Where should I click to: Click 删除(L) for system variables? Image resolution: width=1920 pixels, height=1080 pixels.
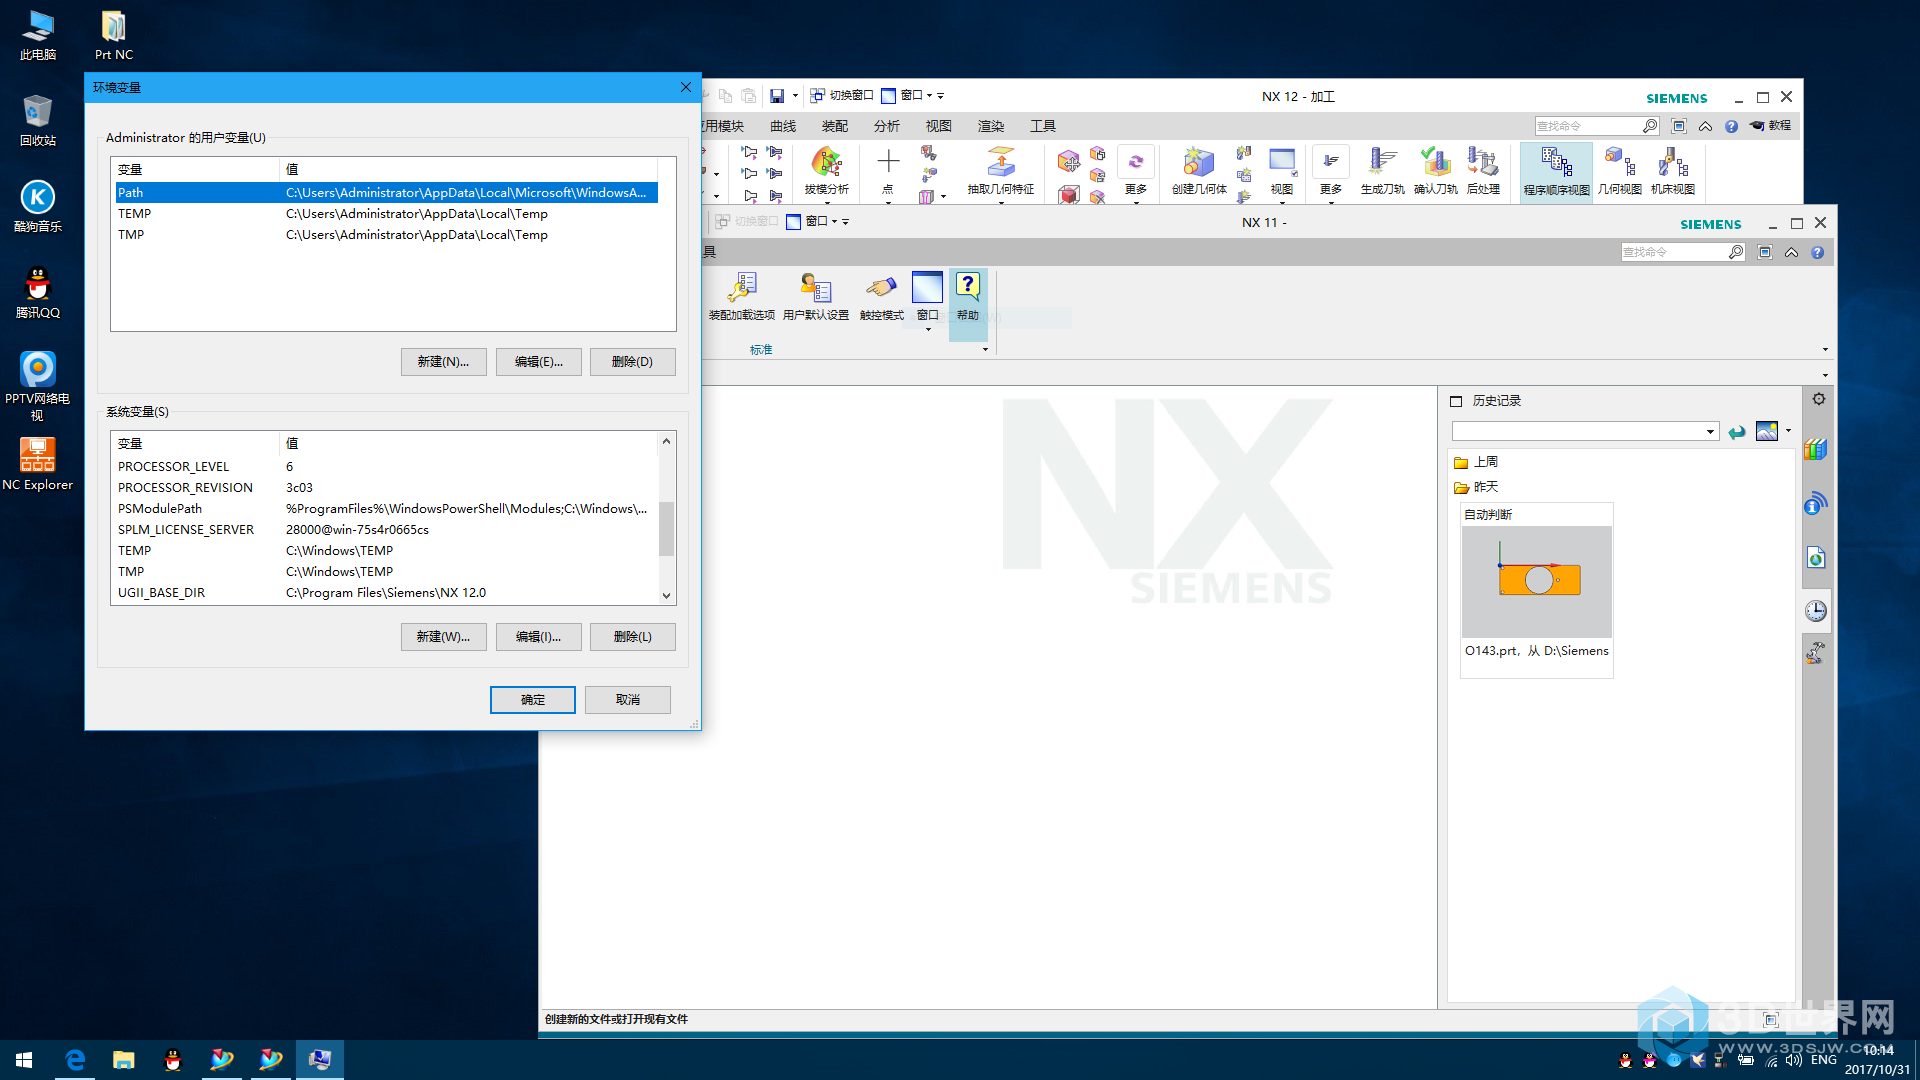click(x=632, y=637)
